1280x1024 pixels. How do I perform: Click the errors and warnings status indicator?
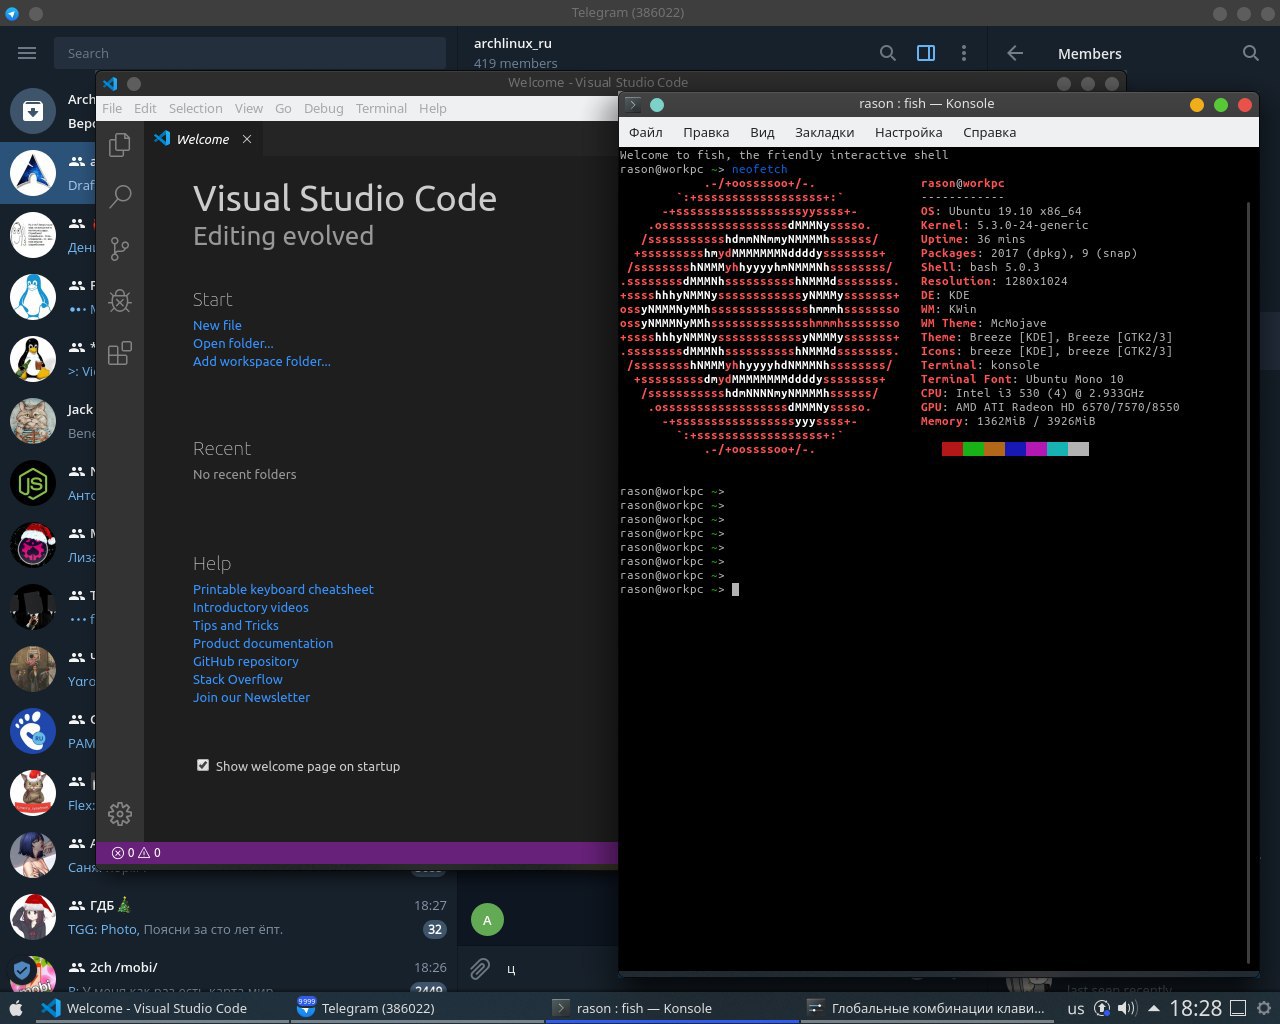pos(136,853)
